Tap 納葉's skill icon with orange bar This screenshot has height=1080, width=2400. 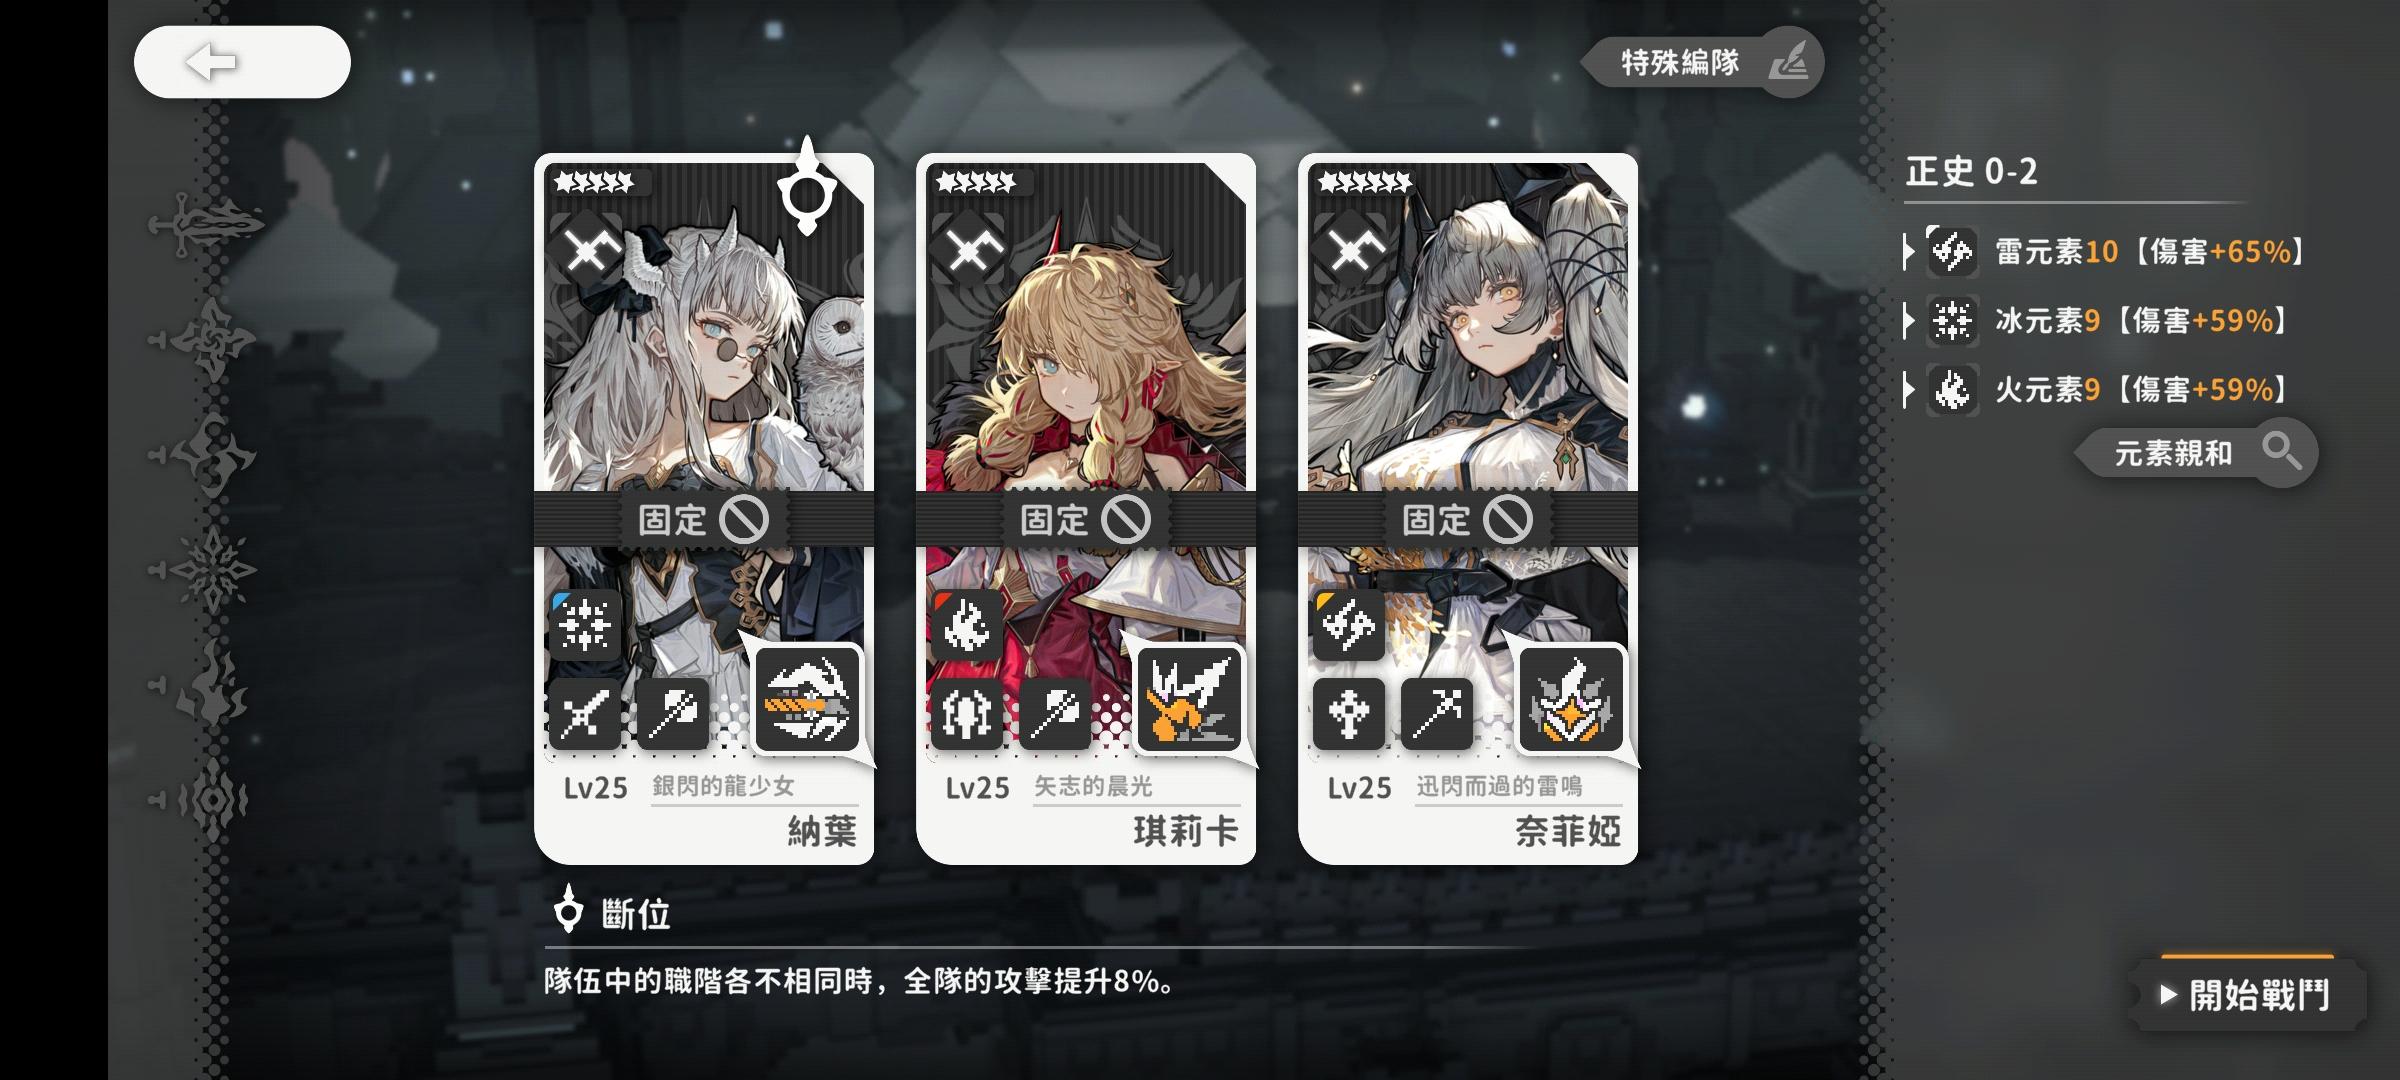[x=807, y=698]
